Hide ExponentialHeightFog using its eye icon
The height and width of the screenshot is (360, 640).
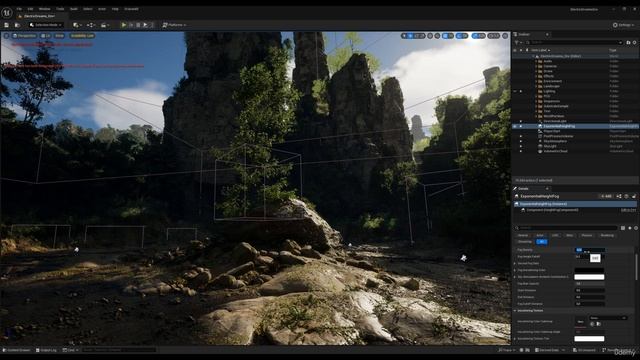[515, 127]
